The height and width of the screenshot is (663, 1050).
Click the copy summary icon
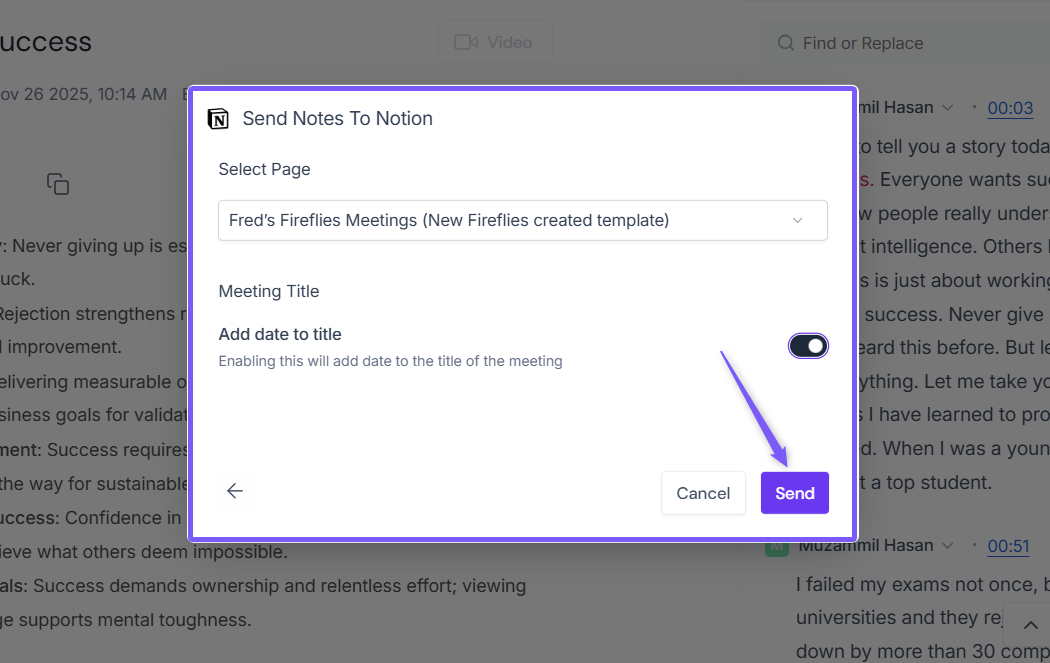point(58,184)
